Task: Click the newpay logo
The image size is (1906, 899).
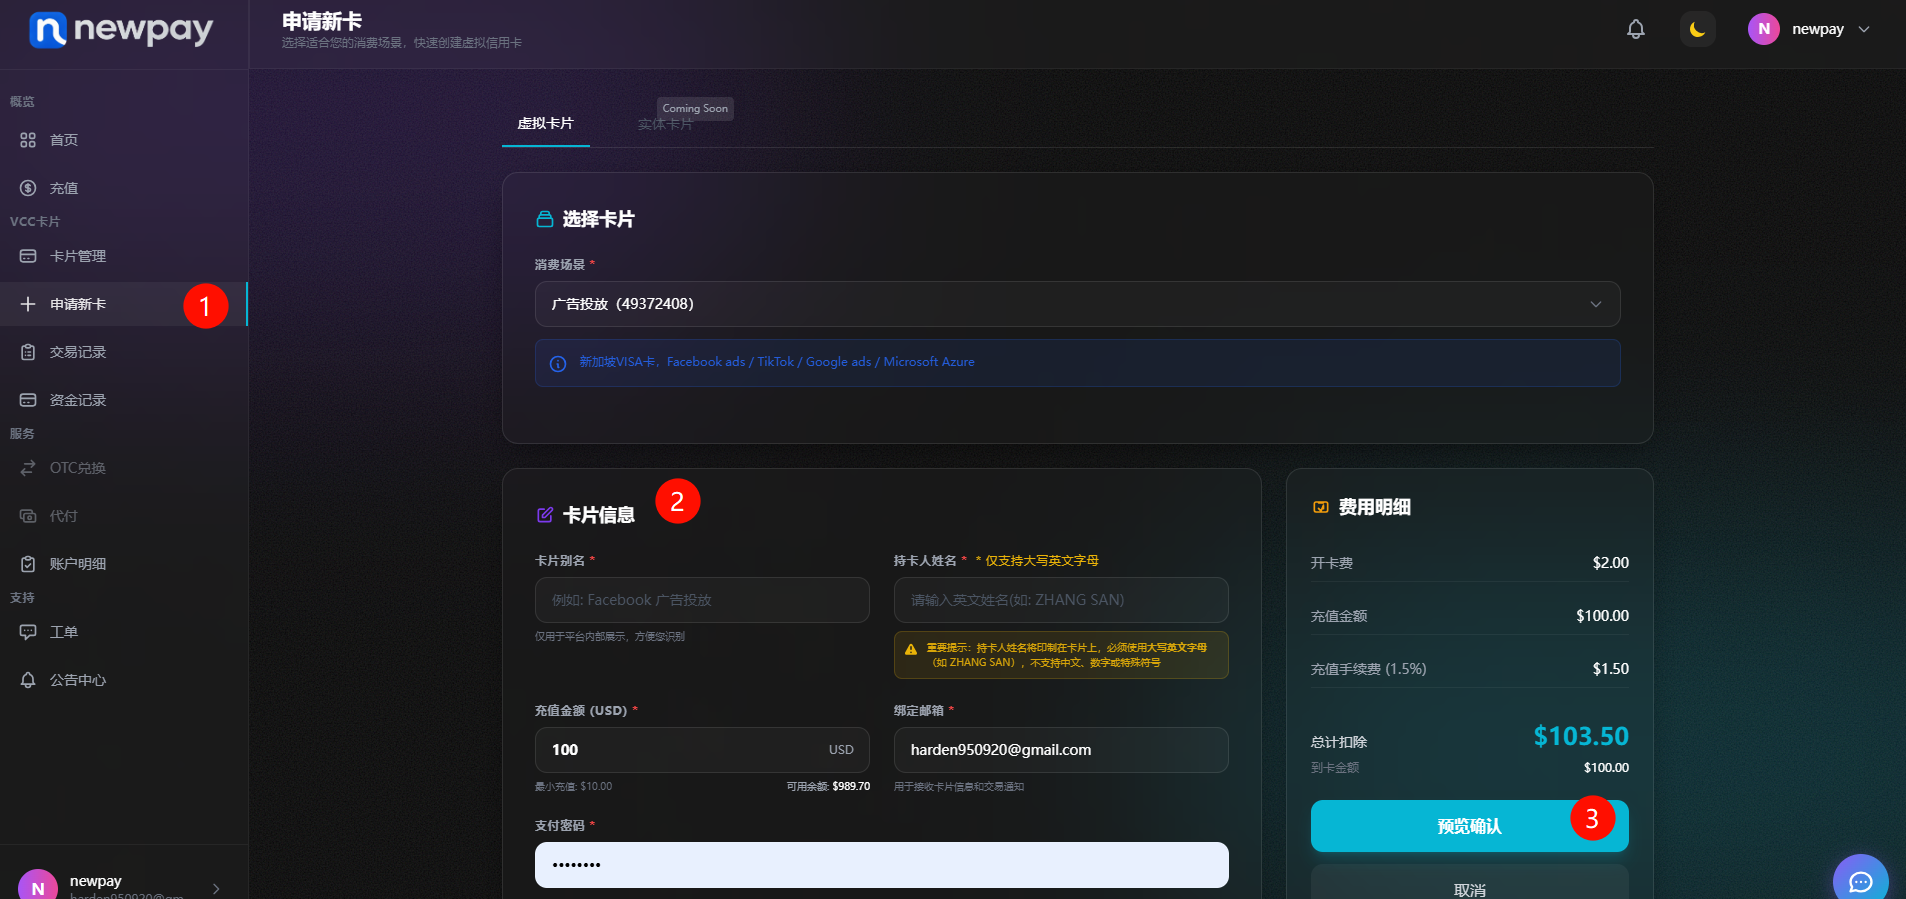Action: [121, 30]
